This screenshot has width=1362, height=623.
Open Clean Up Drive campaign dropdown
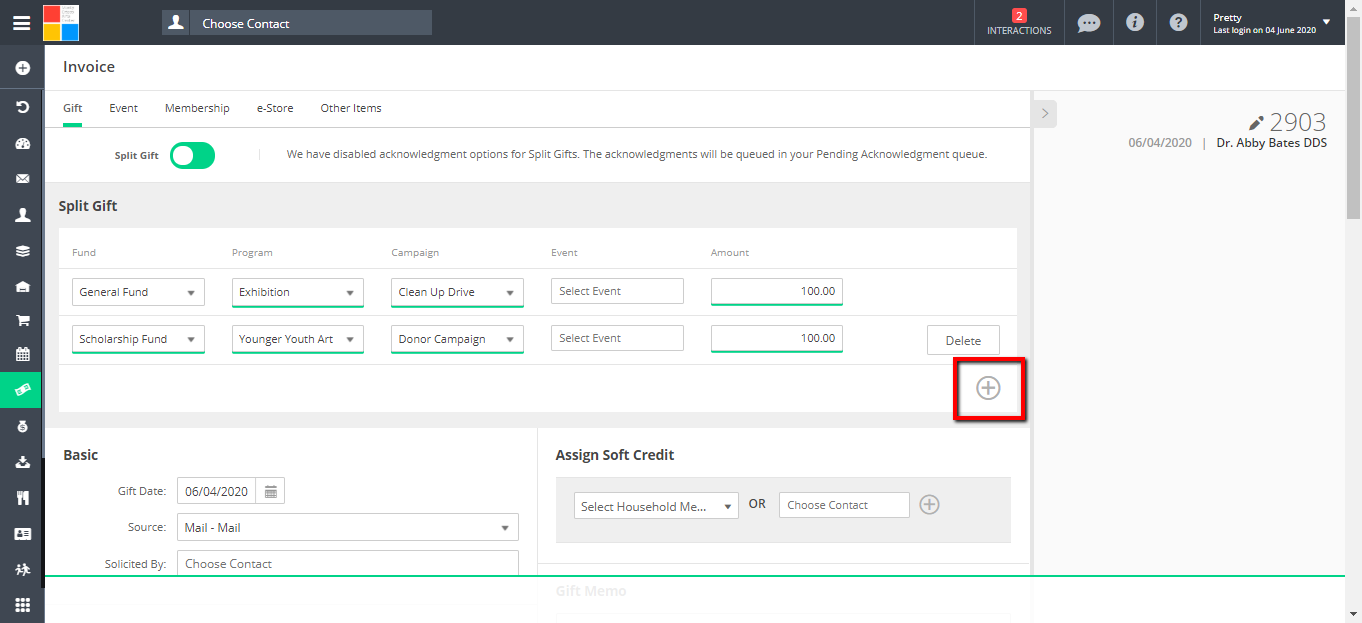click(457, 292)
